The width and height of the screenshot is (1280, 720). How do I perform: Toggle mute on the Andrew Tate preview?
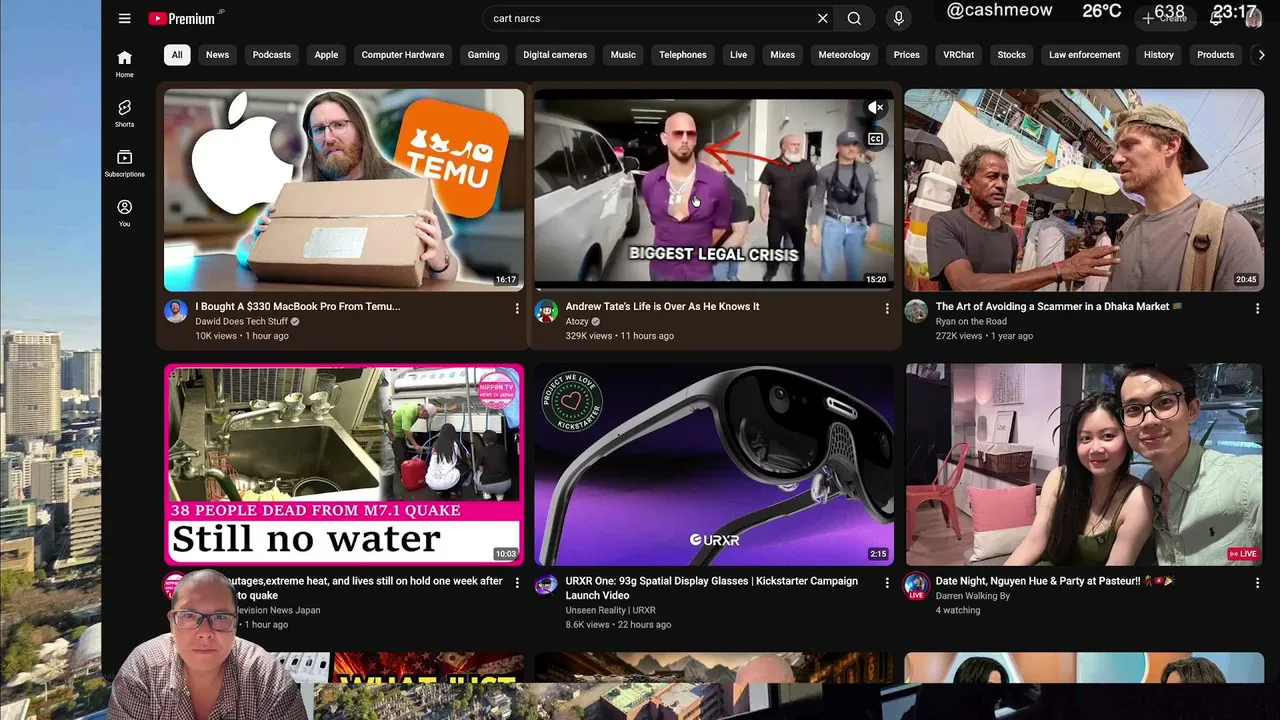(x=875, y=108)
